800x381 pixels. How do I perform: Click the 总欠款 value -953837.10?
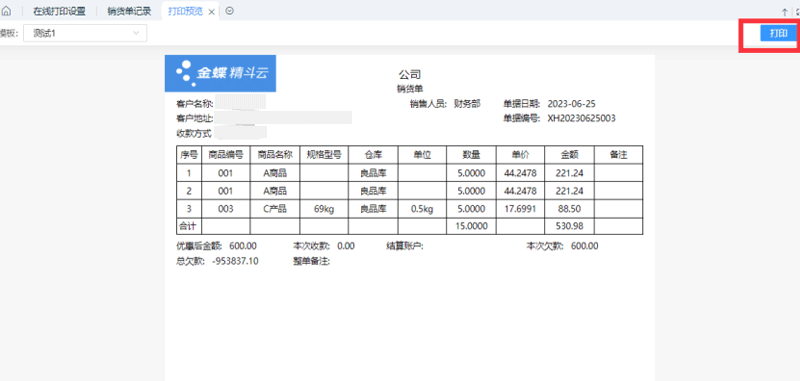click(235, 262)
